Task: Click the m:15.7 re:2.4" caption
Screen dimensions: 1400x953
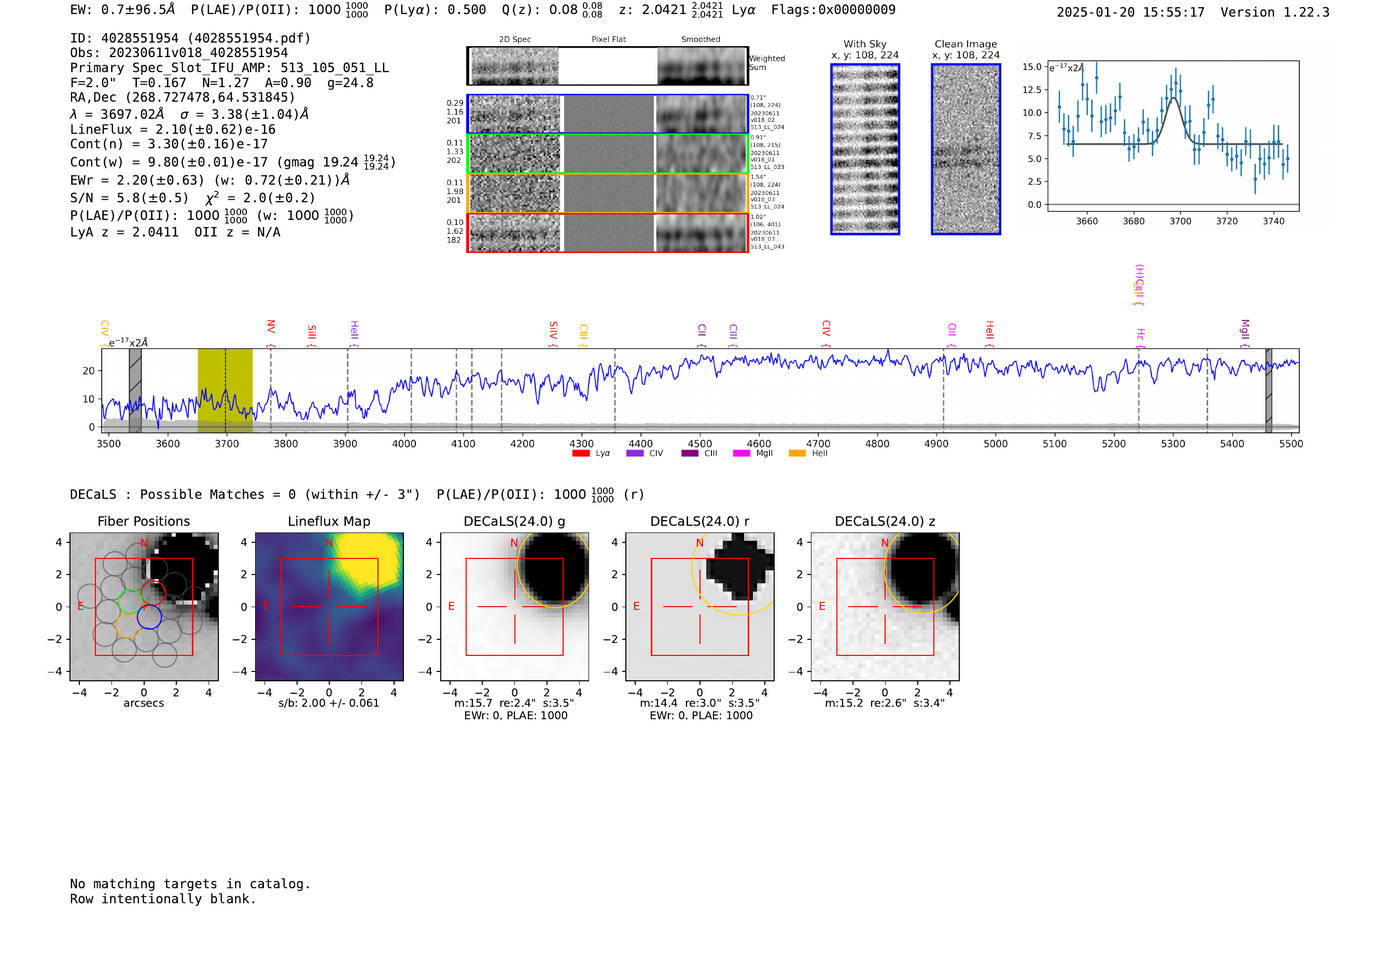Action: (514, 703)
